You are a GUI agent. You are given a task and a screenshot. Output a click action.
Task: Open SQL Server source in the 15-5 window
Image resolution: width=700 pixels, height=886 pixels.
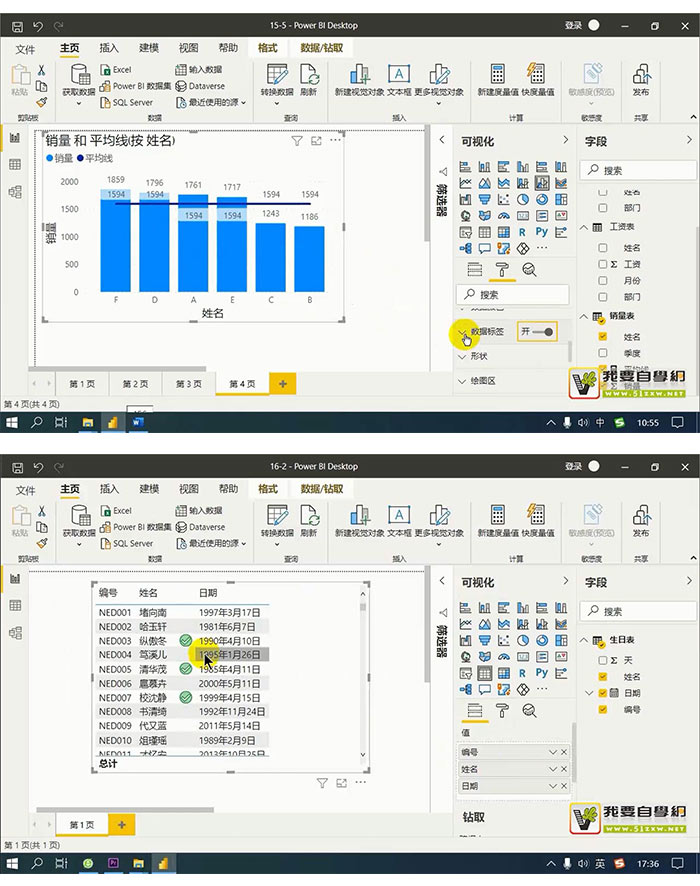[x=127, y=102]
